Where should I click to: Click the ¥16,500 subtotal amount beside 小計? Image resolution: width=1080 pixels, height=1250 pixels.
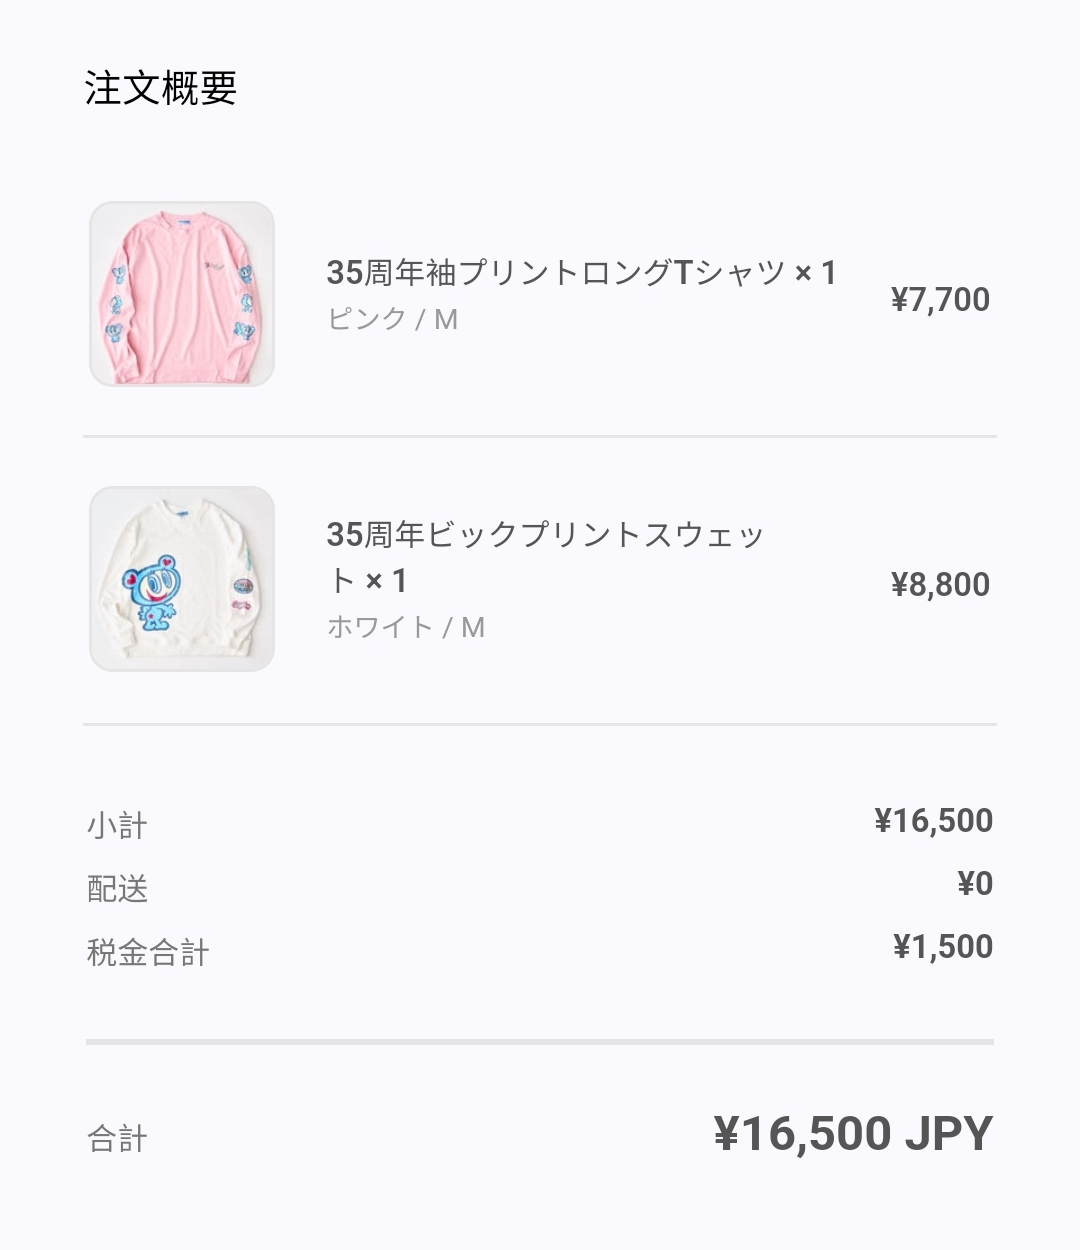[x=933, y=821]
